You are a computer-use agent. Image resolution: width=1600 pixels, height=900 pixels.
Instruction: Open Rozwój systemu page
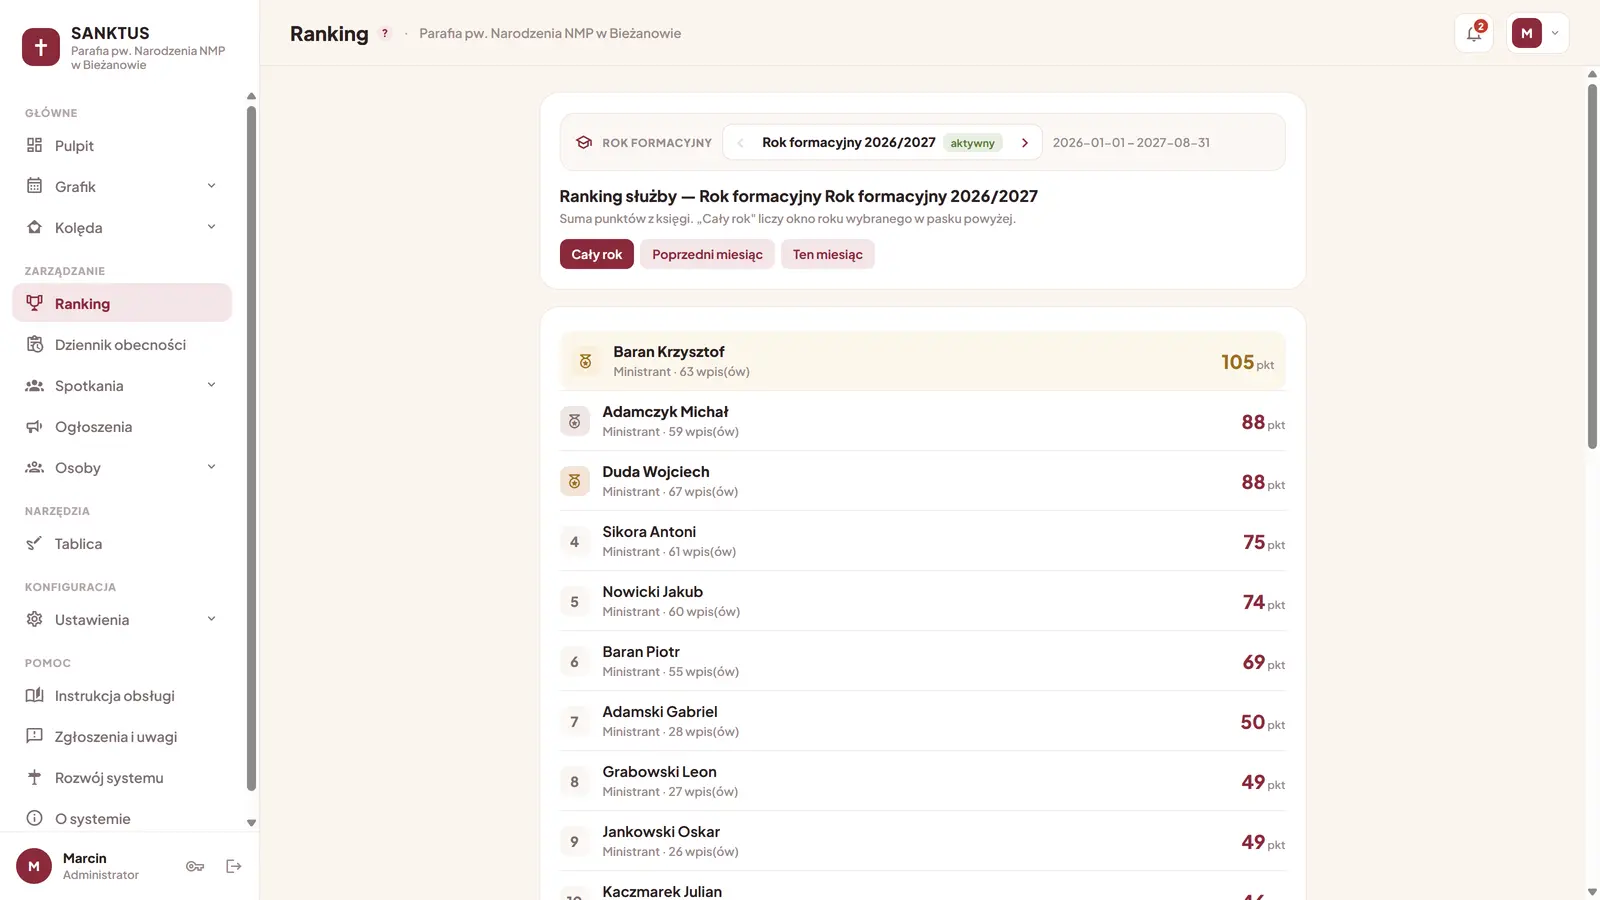point(122,777)
